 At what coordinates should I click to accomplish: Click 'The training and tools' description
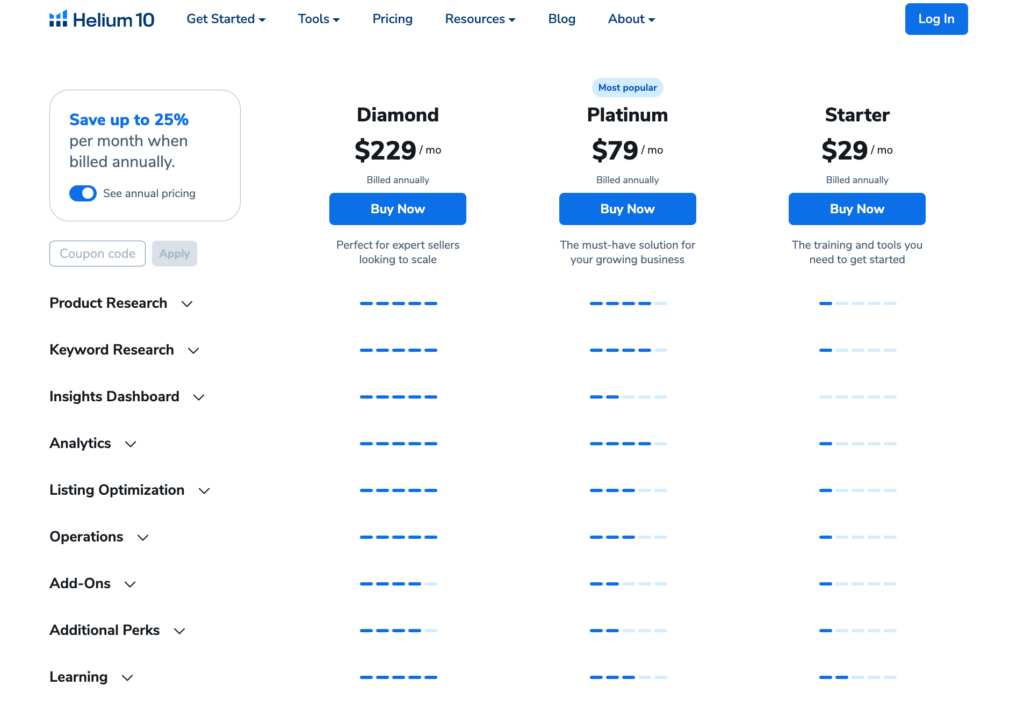tap(857, 252)
